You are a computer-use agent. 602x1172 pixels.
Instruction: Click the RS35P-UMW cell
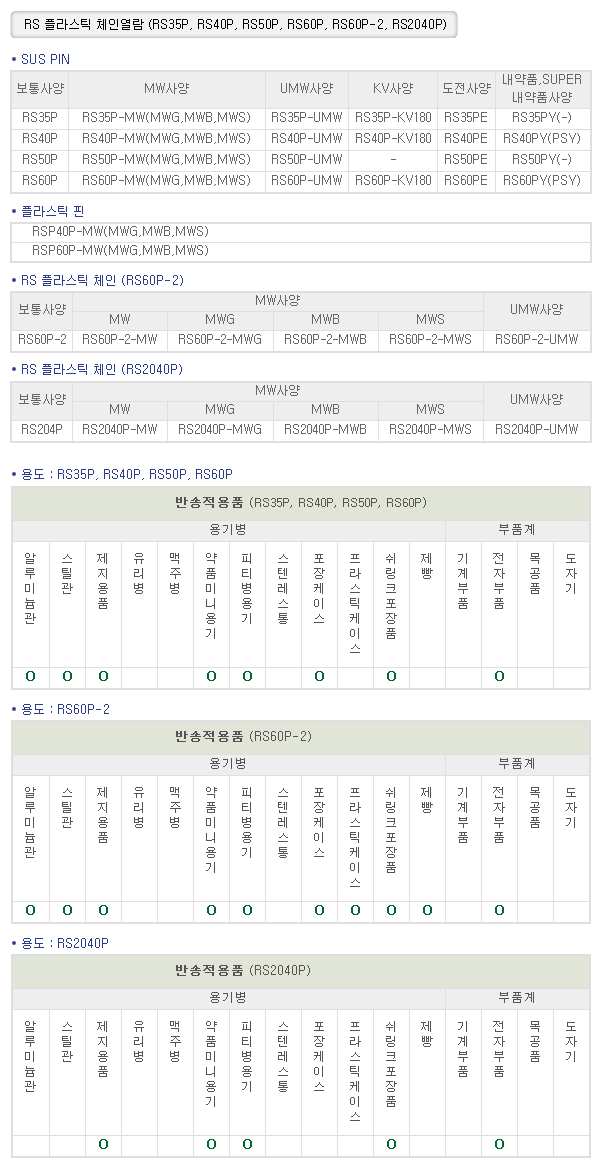tap(307, 117)
